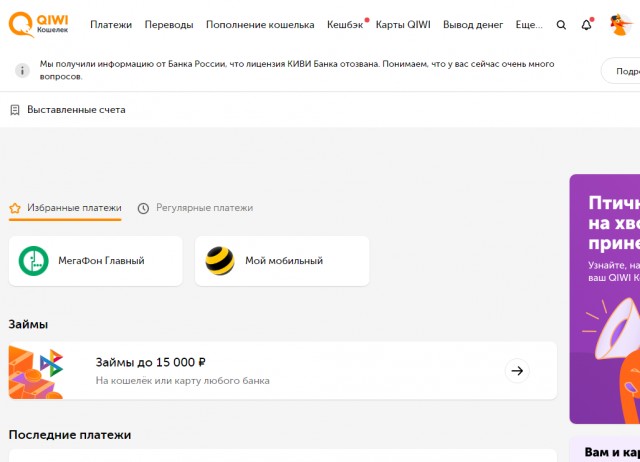The width and height of the screenshot is (640, 462).
Task: Open the QIWI Кошелек logo home link
Action: (x=38, y=24)
